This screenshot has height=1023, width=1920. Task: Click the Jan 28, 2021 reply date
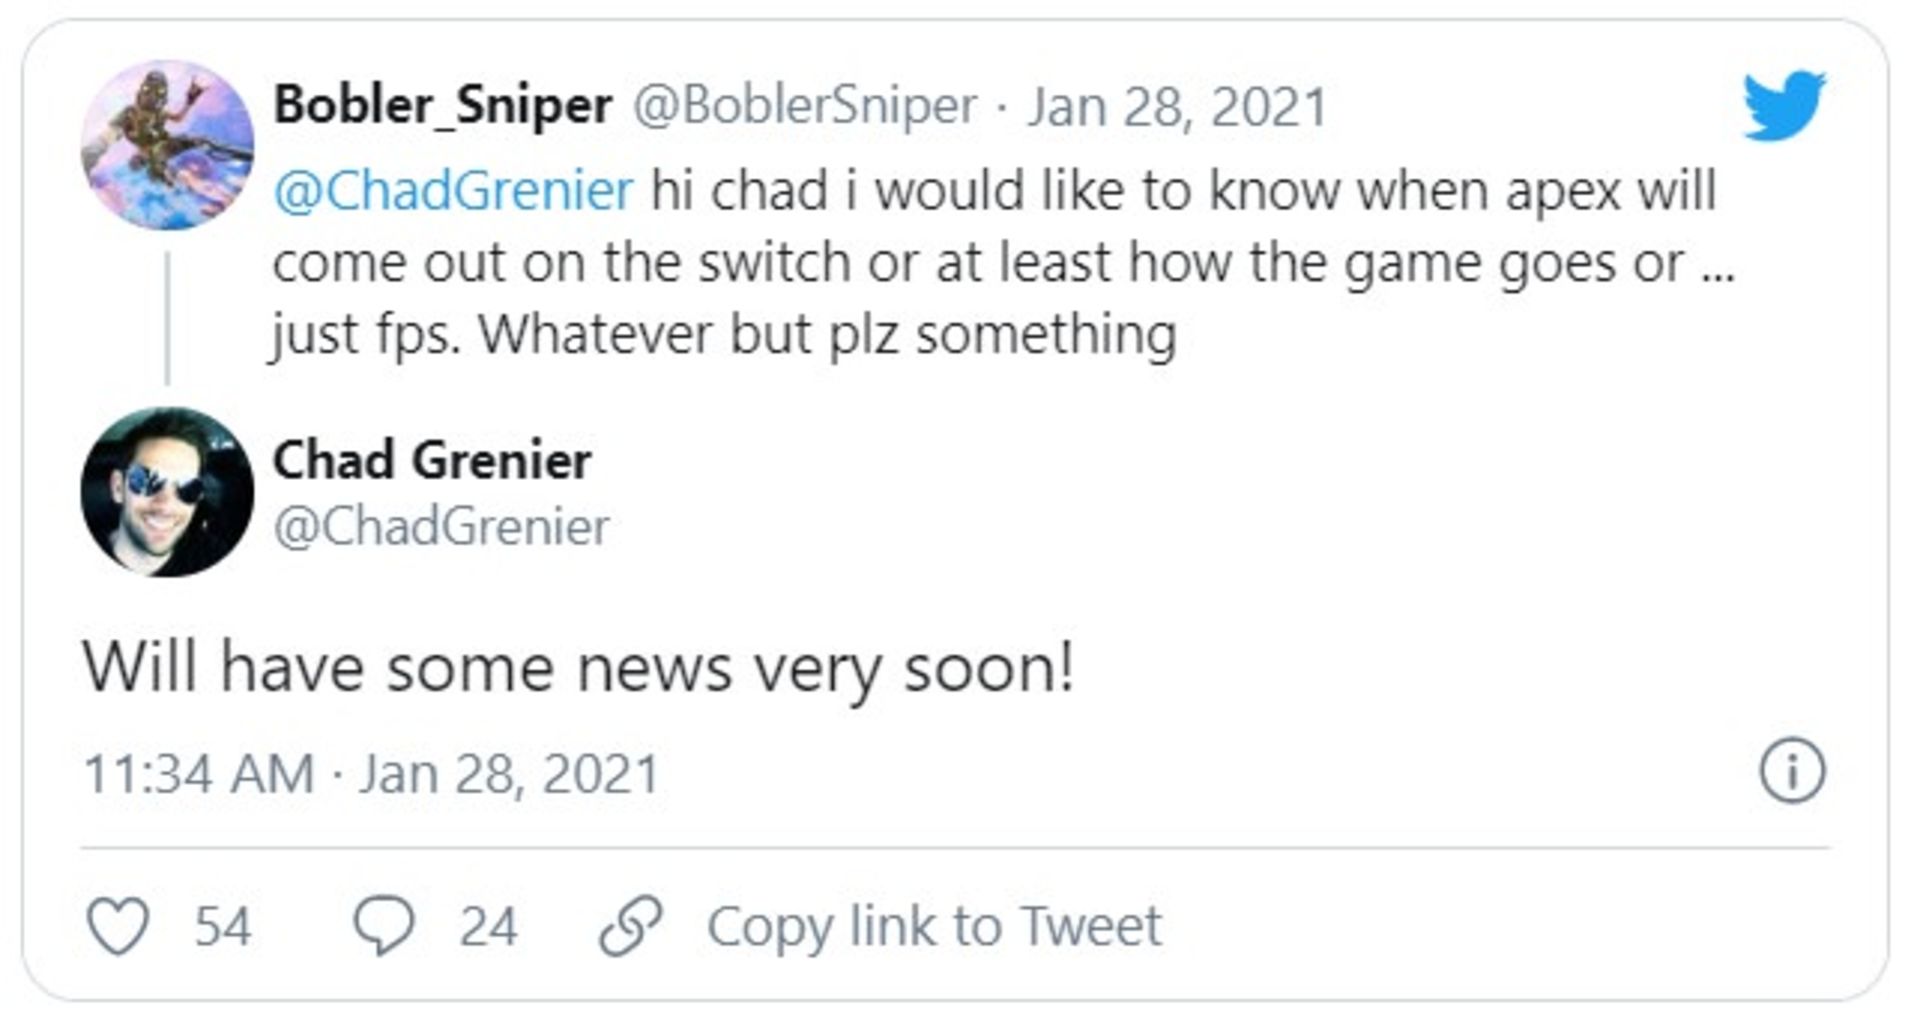pyautogui.click(x=1177, y=107)
